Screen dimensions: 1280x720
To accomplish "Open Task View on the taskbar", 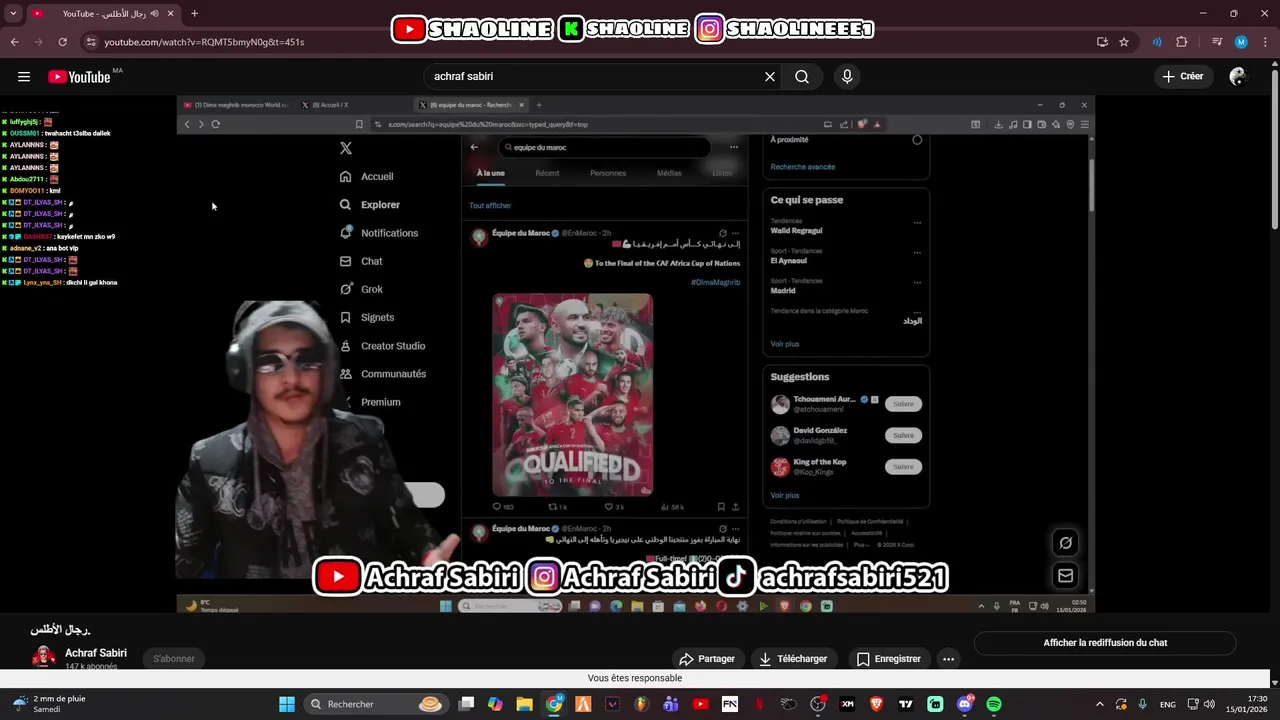I will coord(466,704).
